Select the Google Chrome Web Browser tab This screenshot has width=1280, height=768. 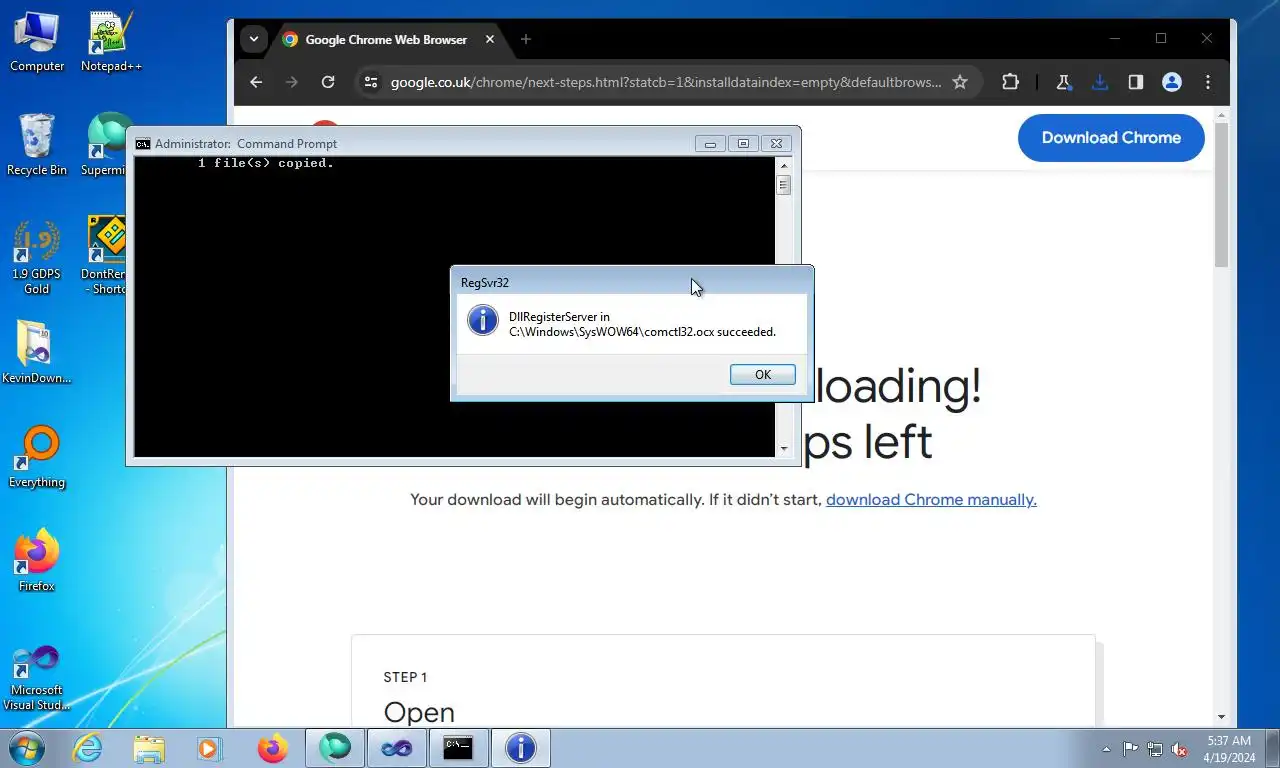click(x=386, y=40)
